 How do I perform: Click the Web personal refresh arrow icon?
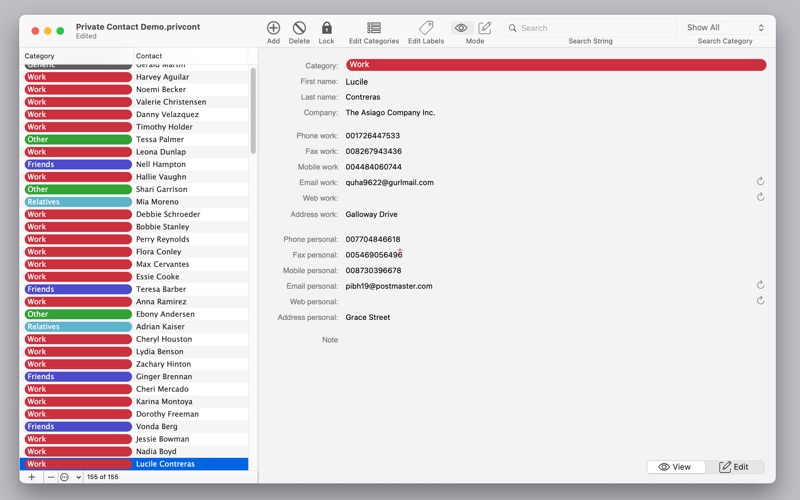tap(760, 301)
